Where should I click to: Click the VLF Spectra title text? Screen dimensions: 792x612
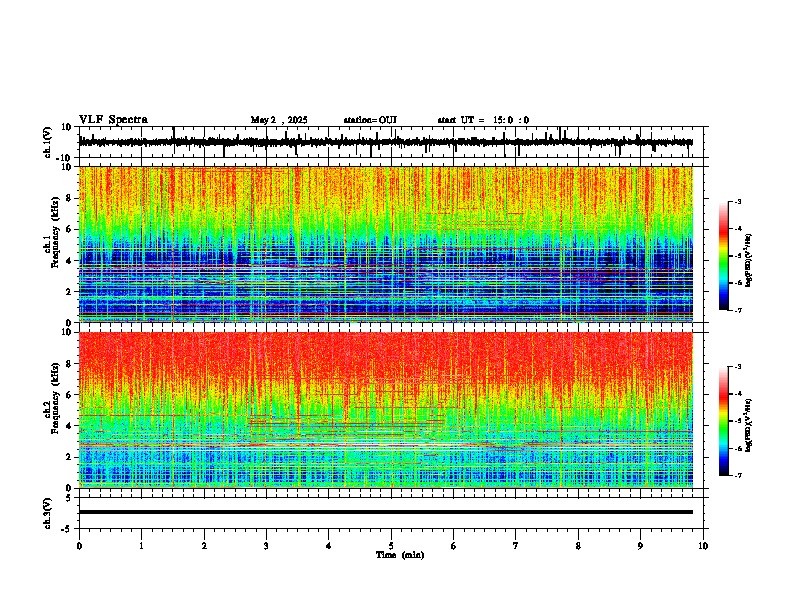click(x=113, y=119)
